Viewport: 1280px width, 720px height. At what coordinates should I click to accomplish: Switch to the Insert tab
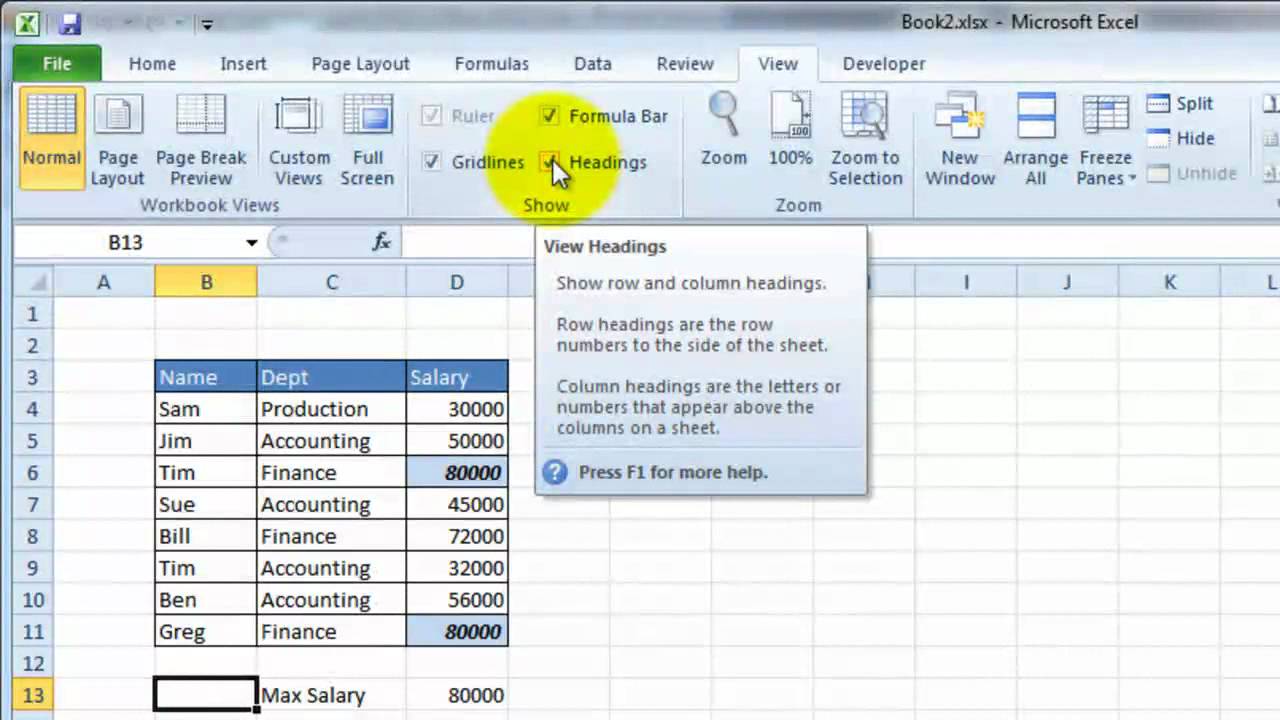(x=243, y=63)
